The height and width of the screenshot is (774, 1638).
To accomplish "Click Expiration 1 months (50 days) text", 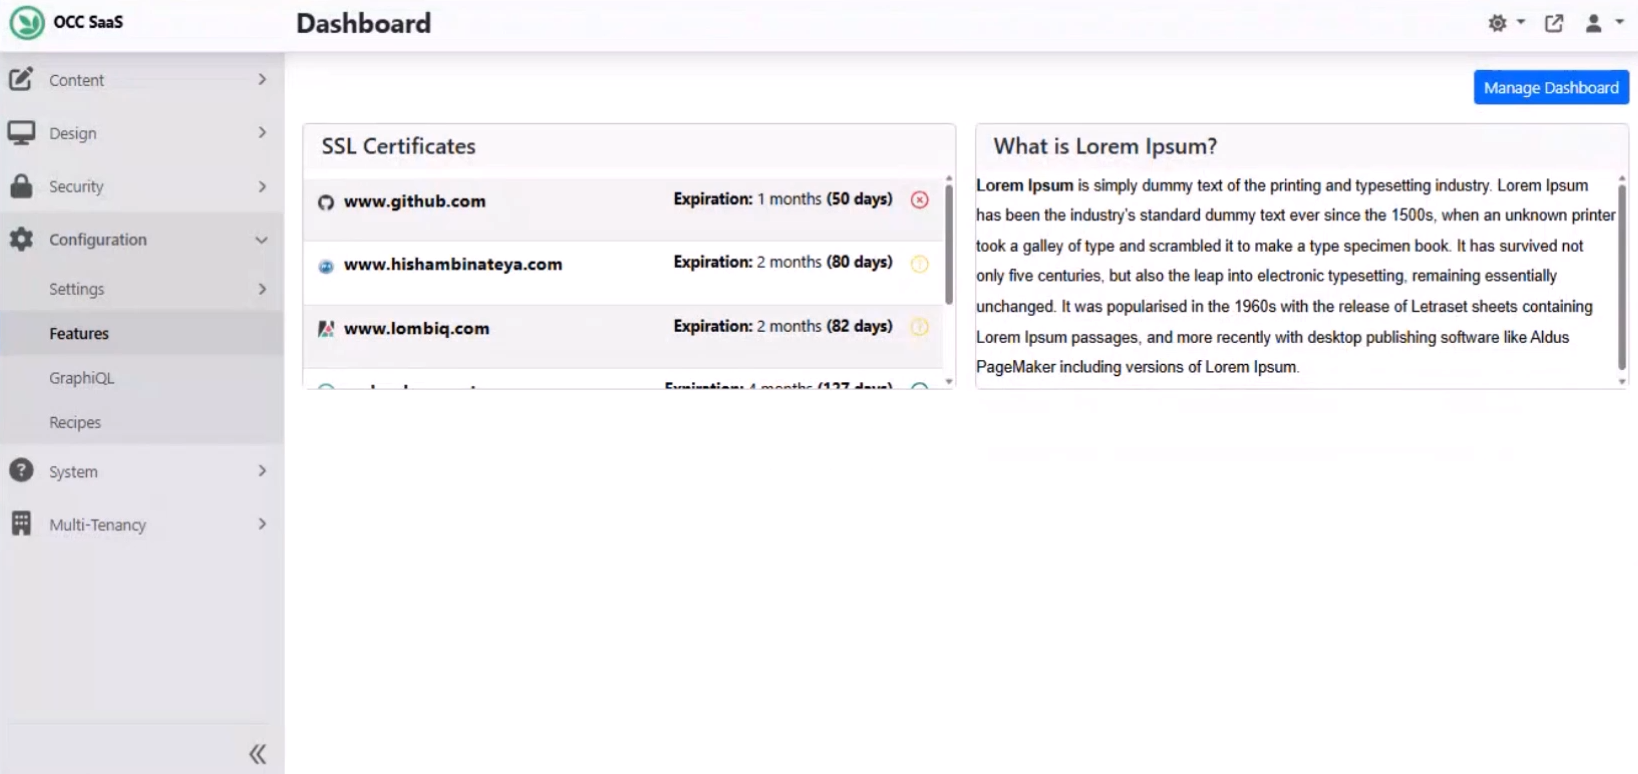I will pyautogui.click(x=783, y=199).
